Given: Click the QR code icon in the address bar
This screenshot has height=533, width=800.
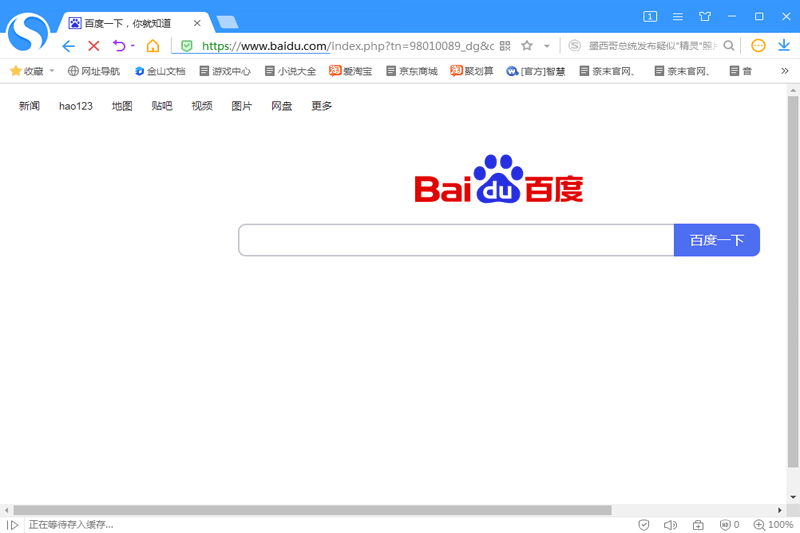Looking at the screenshot, I should pyautogui.click(x=505, y=46).
